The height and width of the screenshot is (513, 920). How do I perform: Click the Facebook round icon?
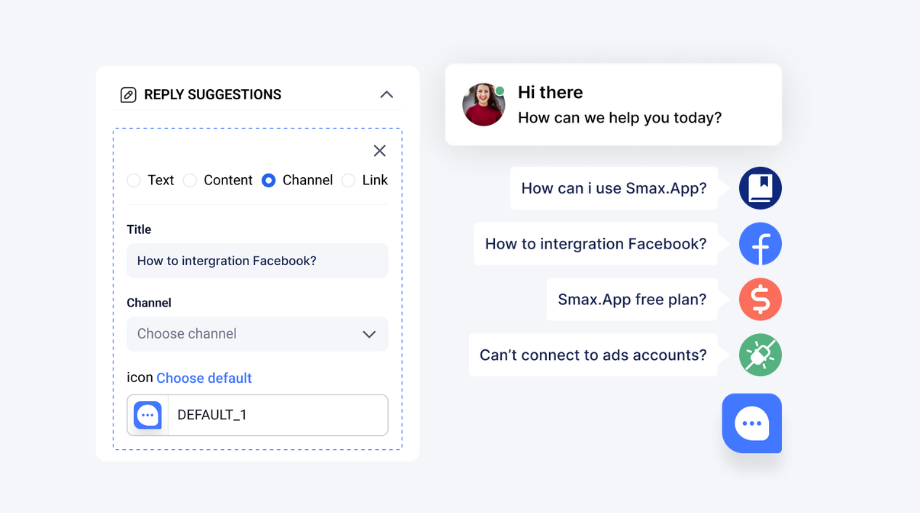pyautogui.click(x=760, y=244)
